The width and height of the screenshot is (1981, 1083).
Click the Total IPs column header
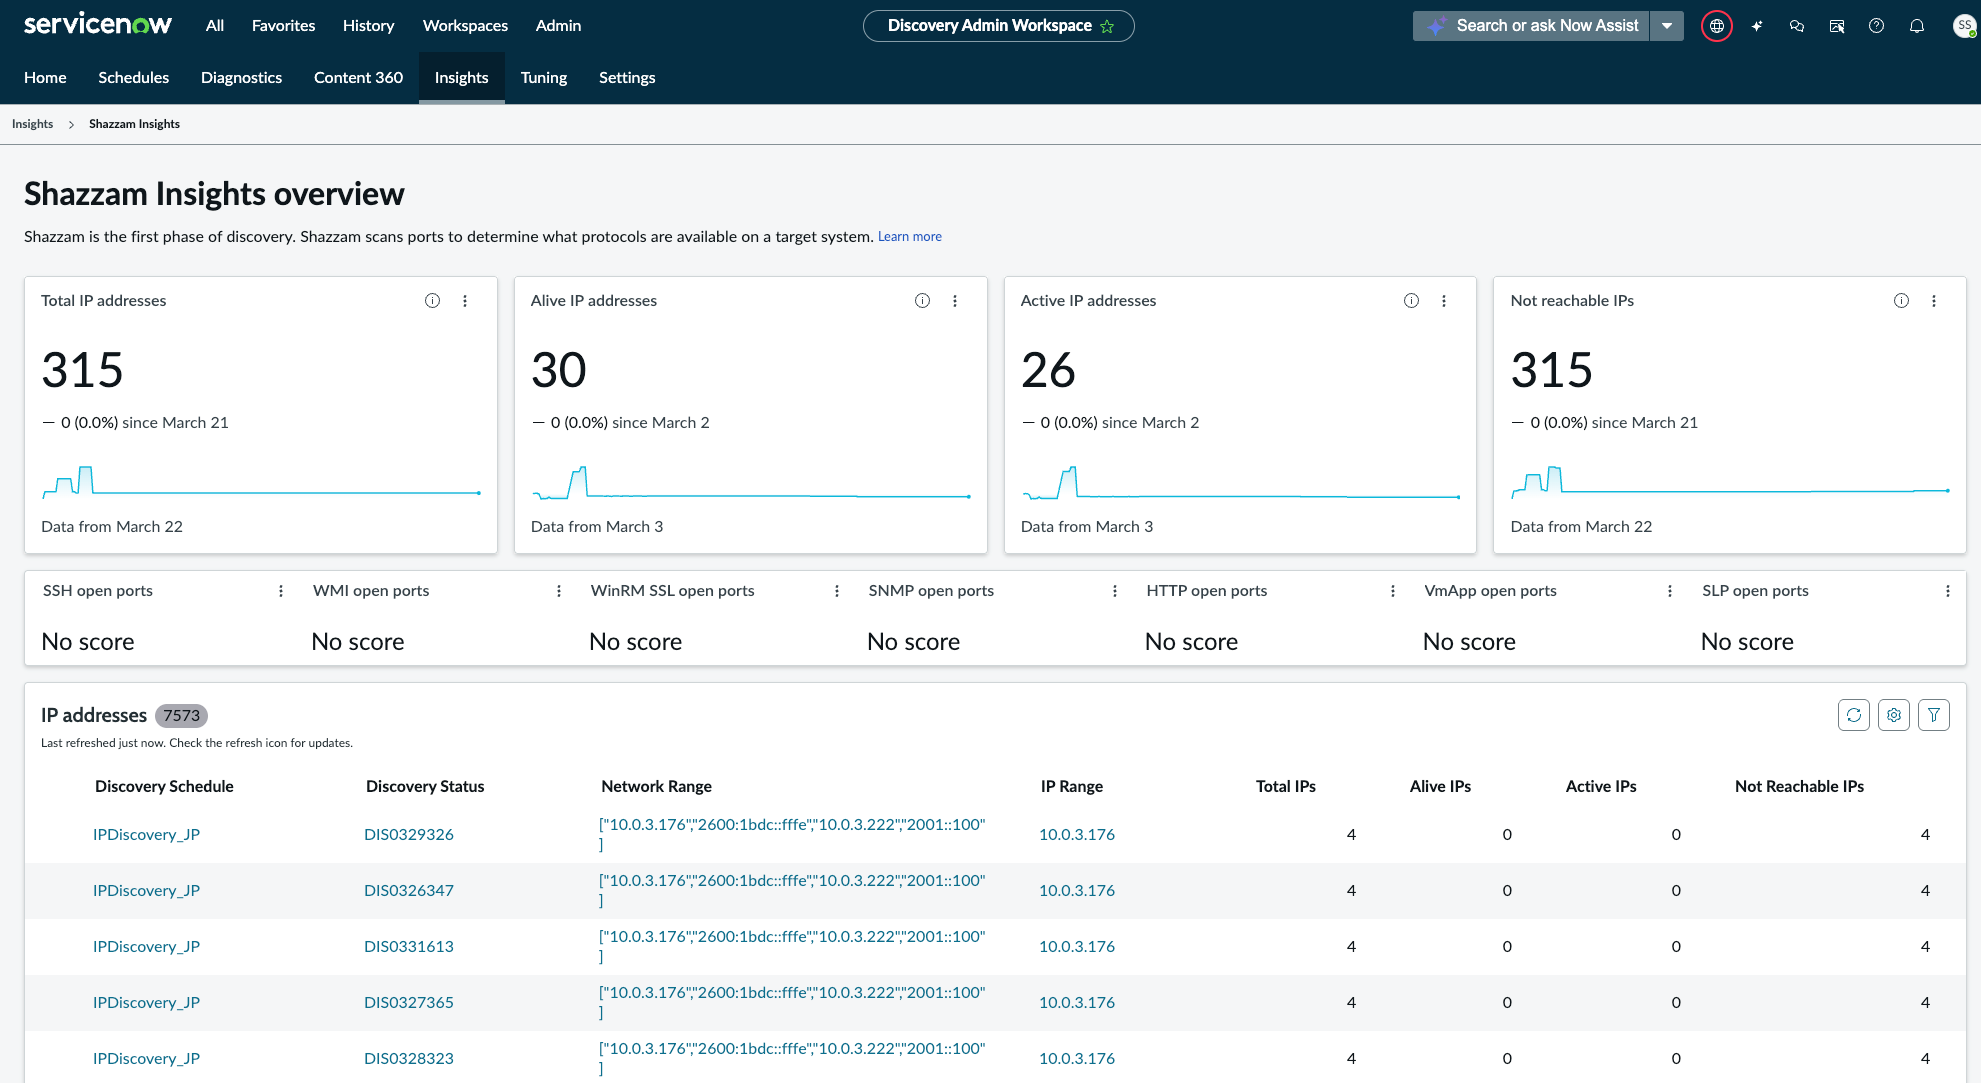click(1286, 787)
